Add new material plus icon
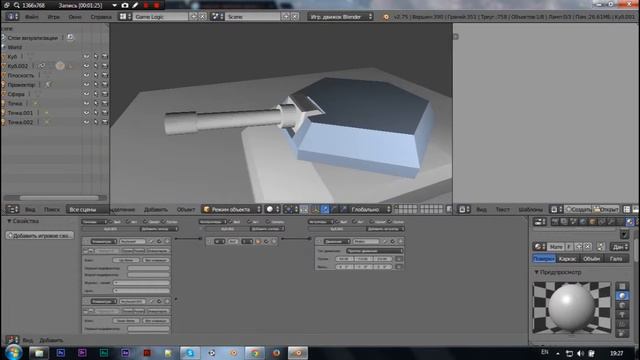Image resolution: width=640 pixels, height=360 pixels. coord(579,247)
